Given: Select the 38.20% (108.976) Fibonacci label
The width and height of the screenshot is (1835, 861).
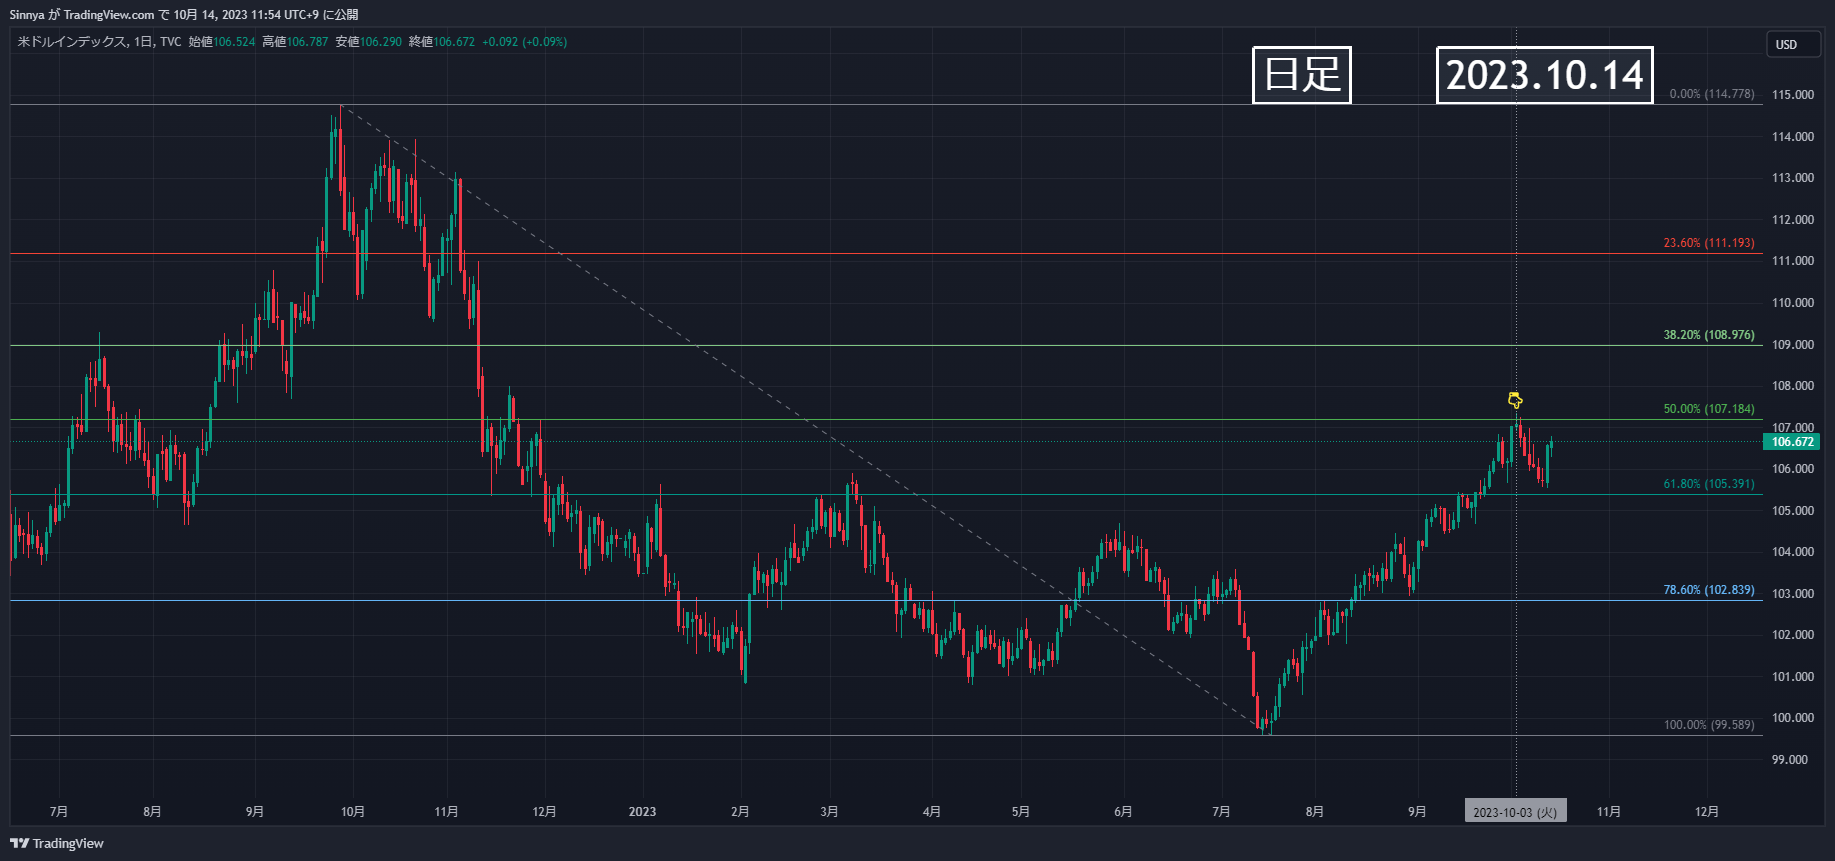Looking at the screenshot, I should (1708, 335).
